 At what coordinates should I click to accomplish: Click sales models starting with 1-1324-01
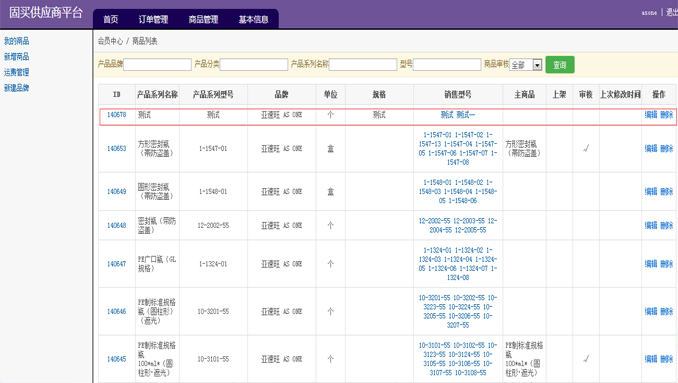pyautogui.click(x=457, y=264)
